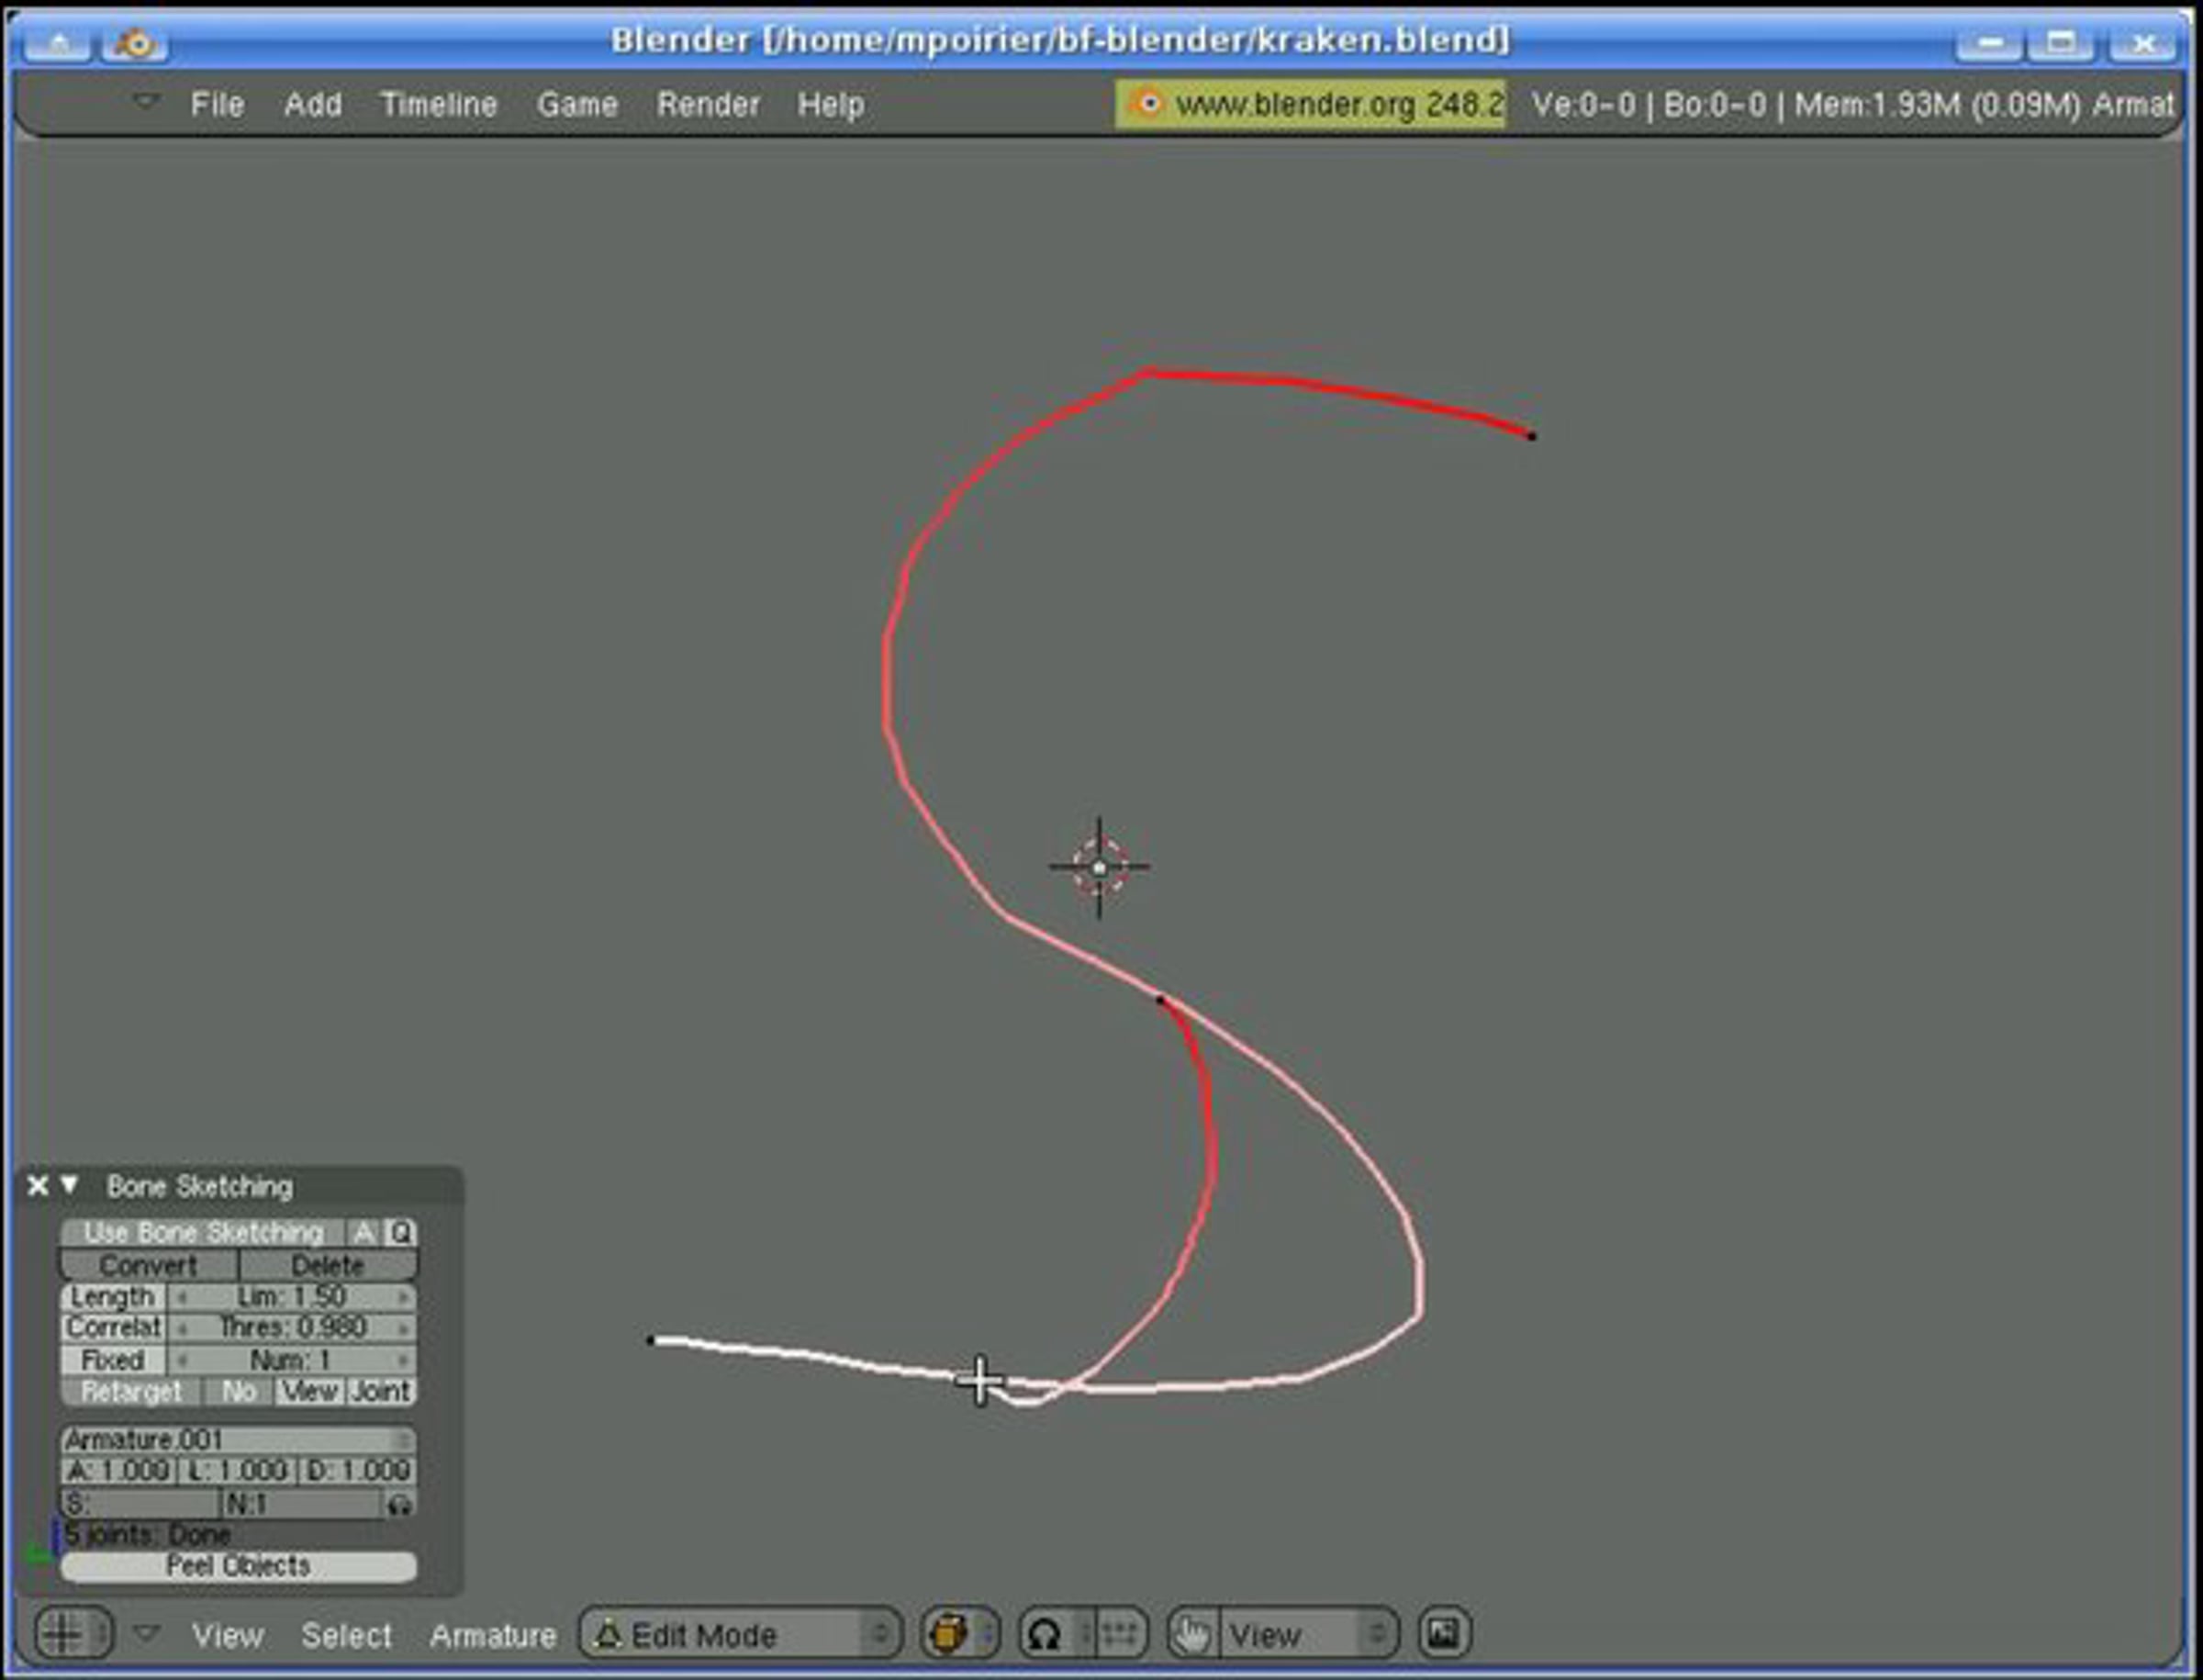Screen dimensions: 2203x1680
Task: Open the Timeline menu
Action: coord(439,104)
